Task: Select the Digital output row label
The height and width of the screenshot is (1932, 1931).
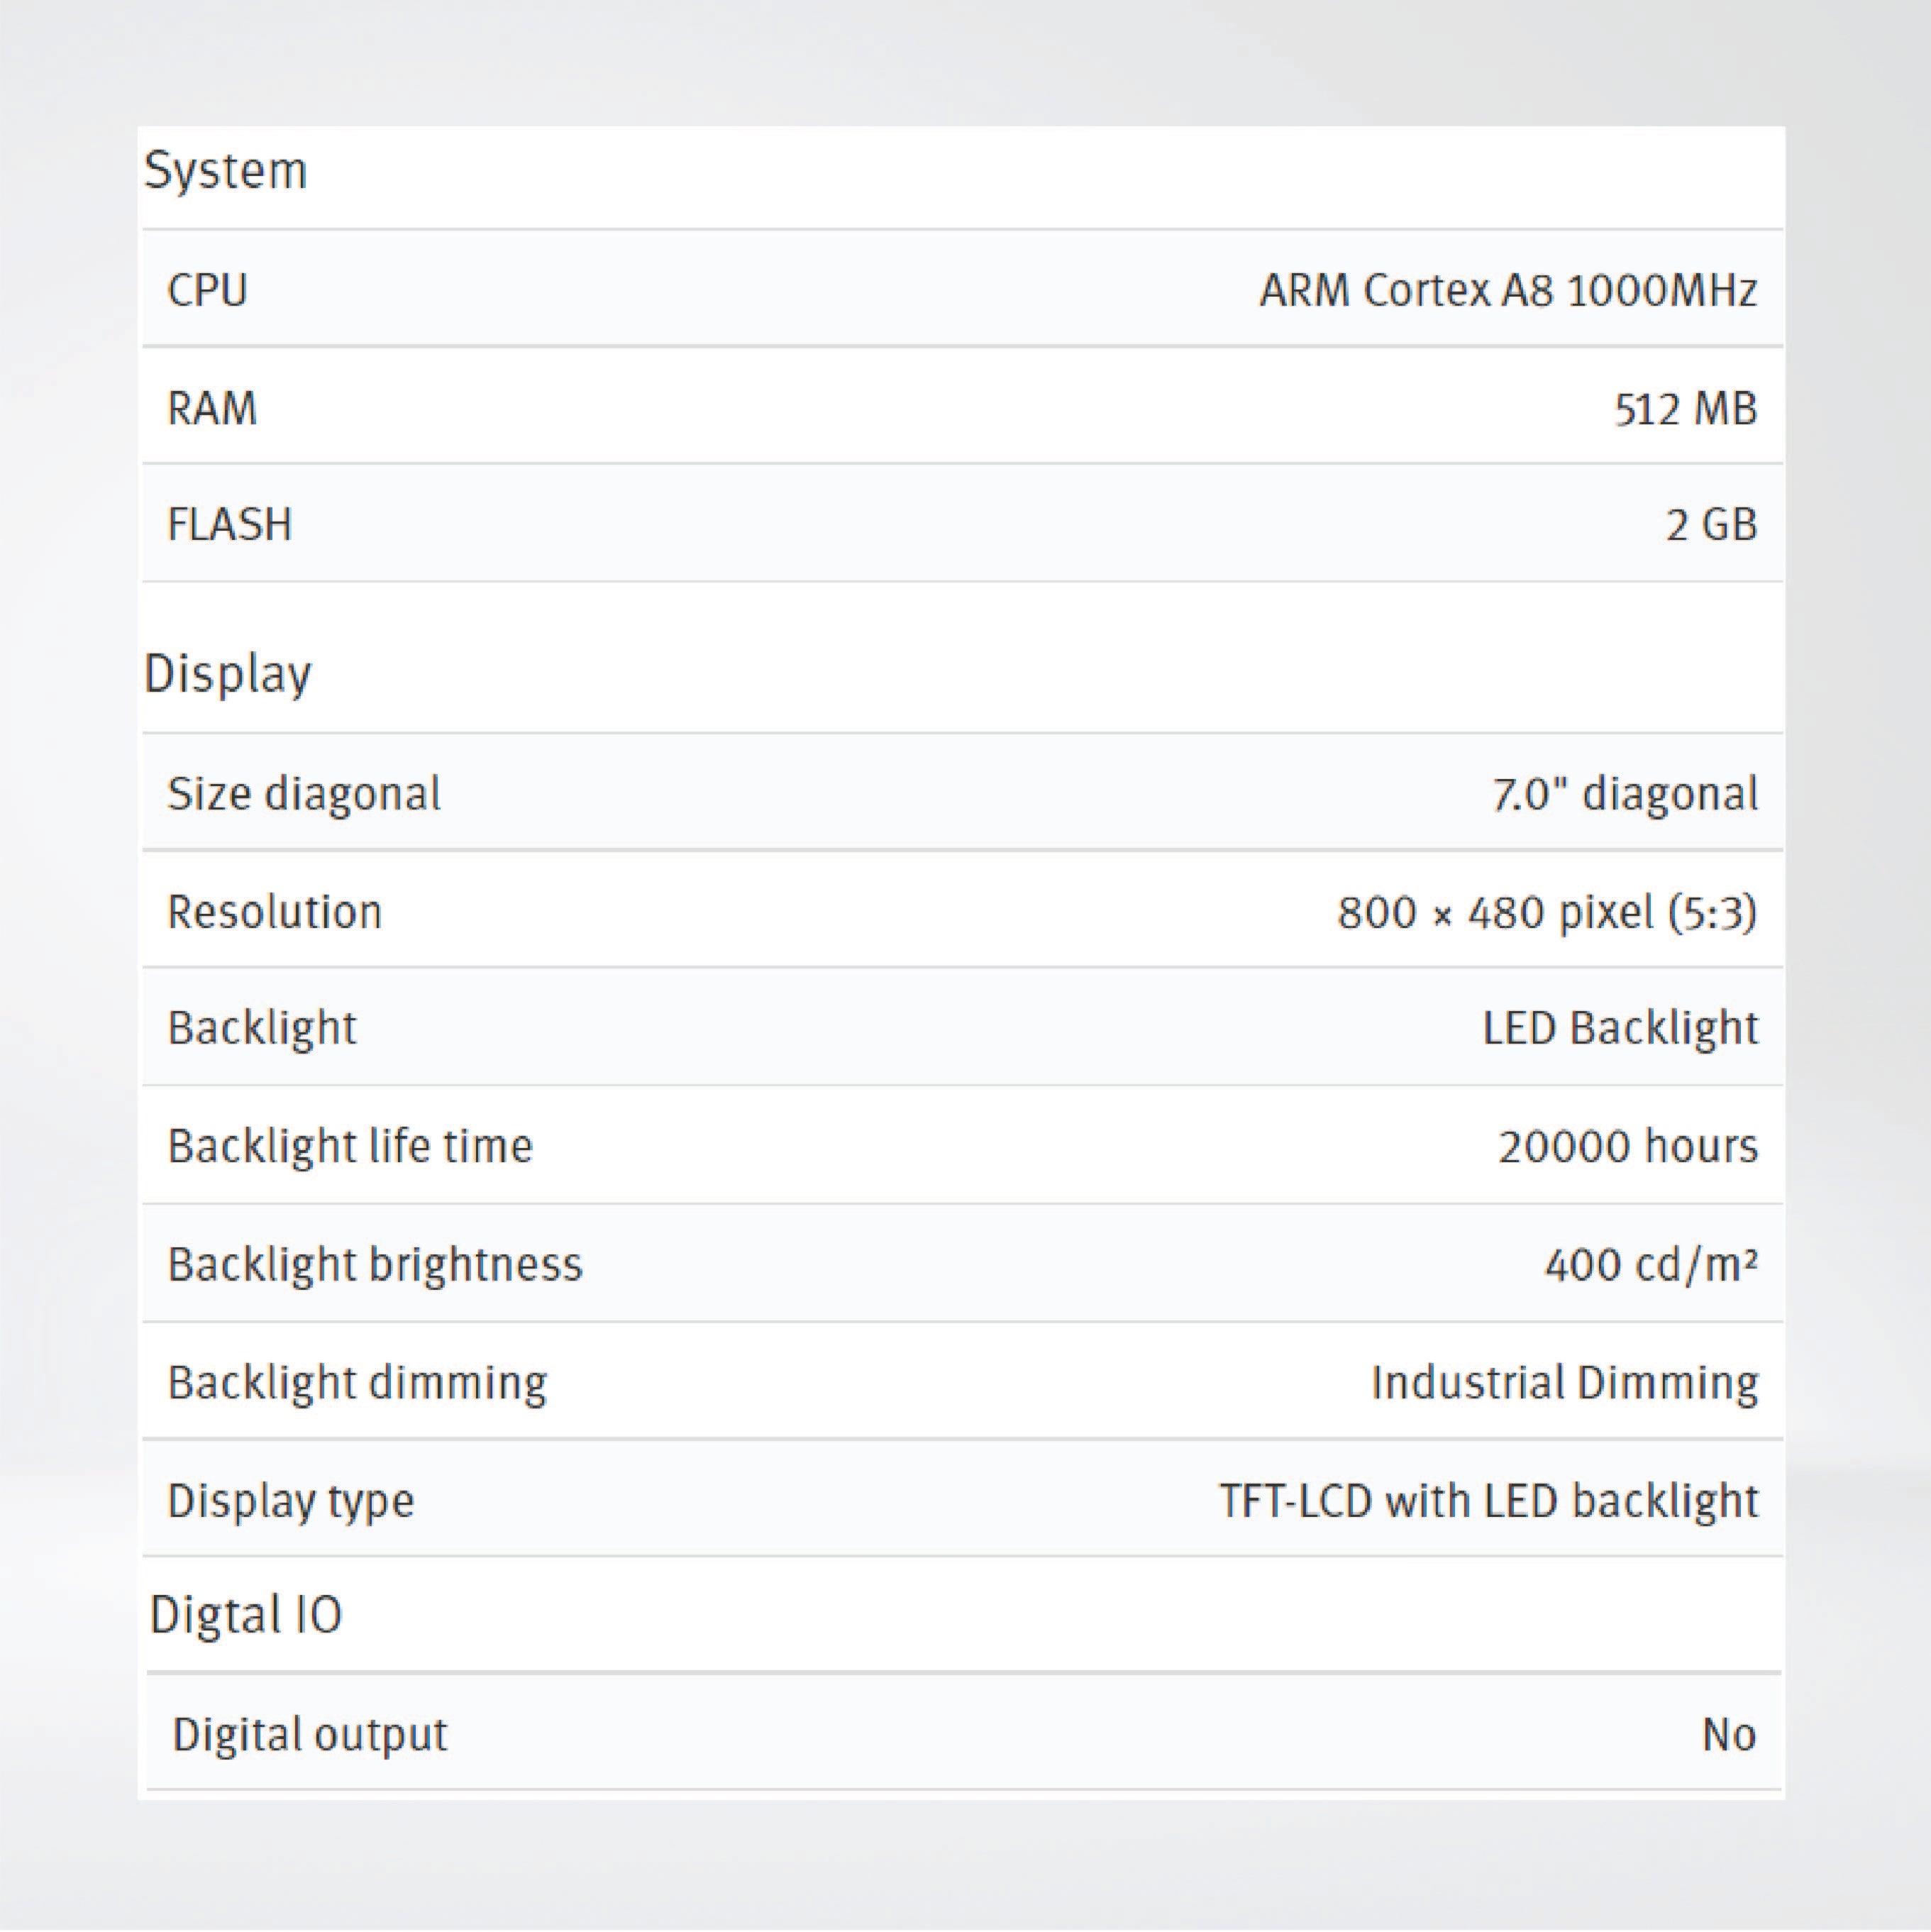Action: [309, 1735]
